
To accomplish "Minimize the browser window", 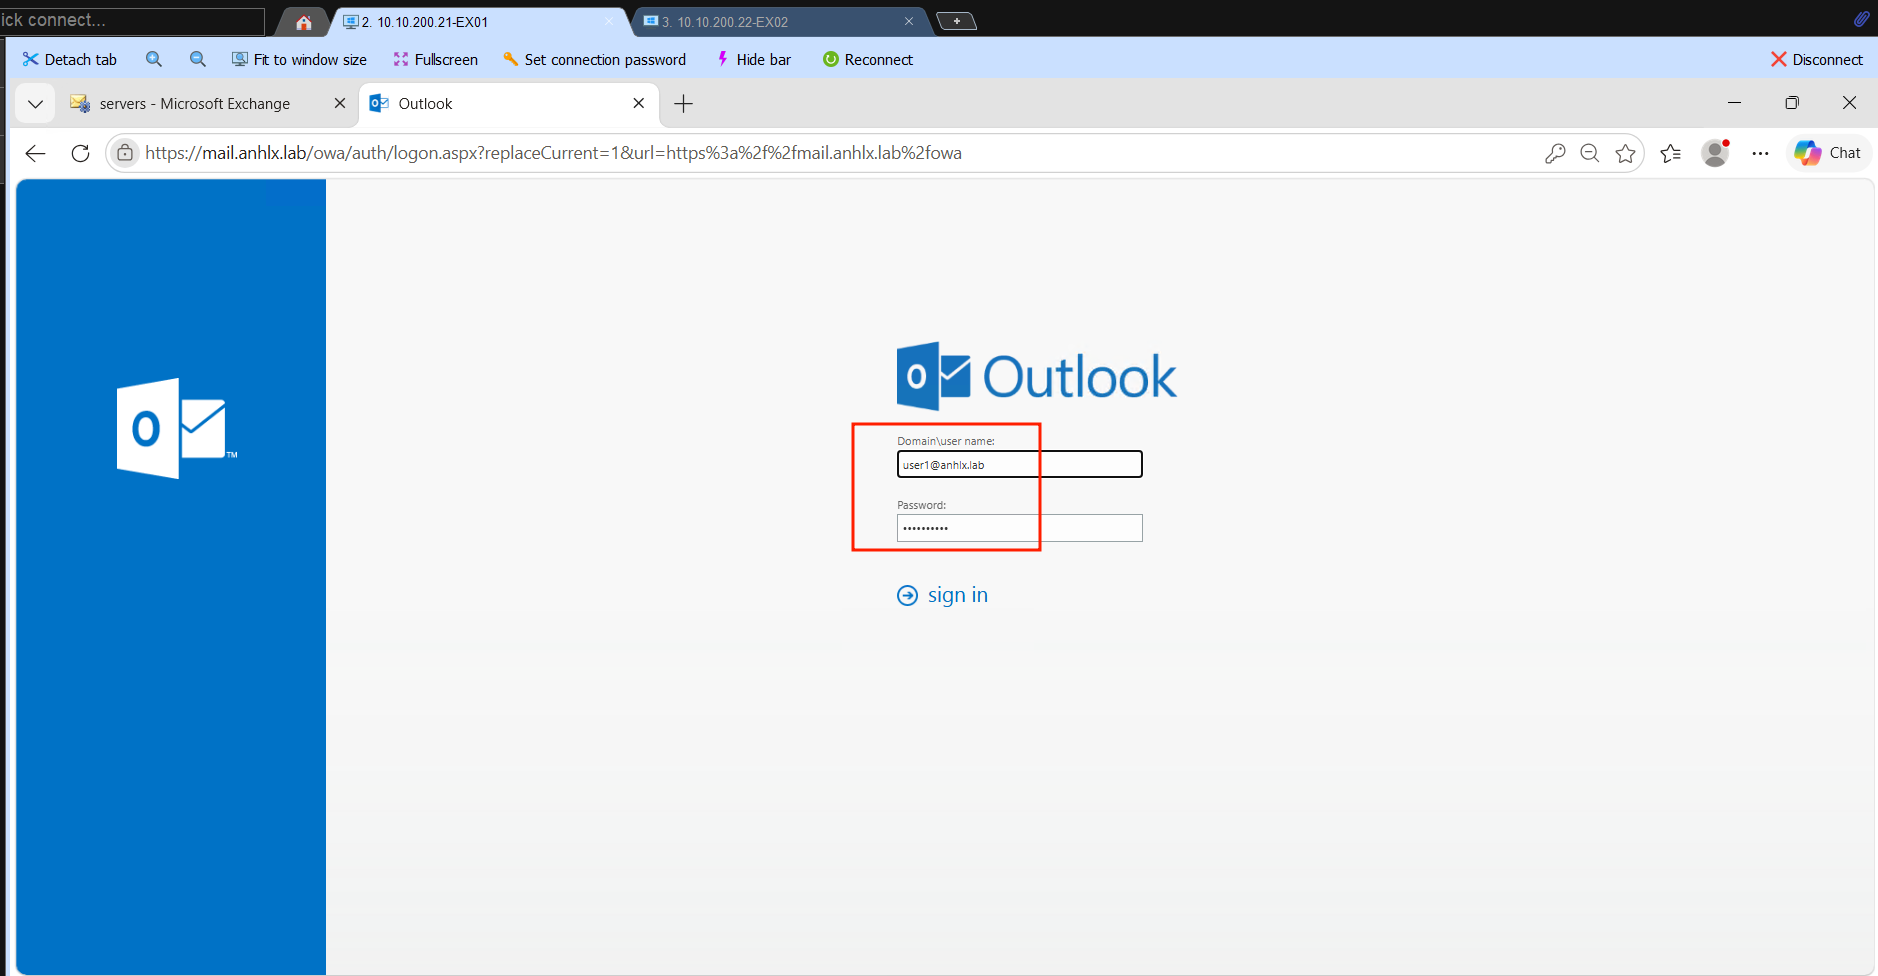I will (x=1734, y=103).
